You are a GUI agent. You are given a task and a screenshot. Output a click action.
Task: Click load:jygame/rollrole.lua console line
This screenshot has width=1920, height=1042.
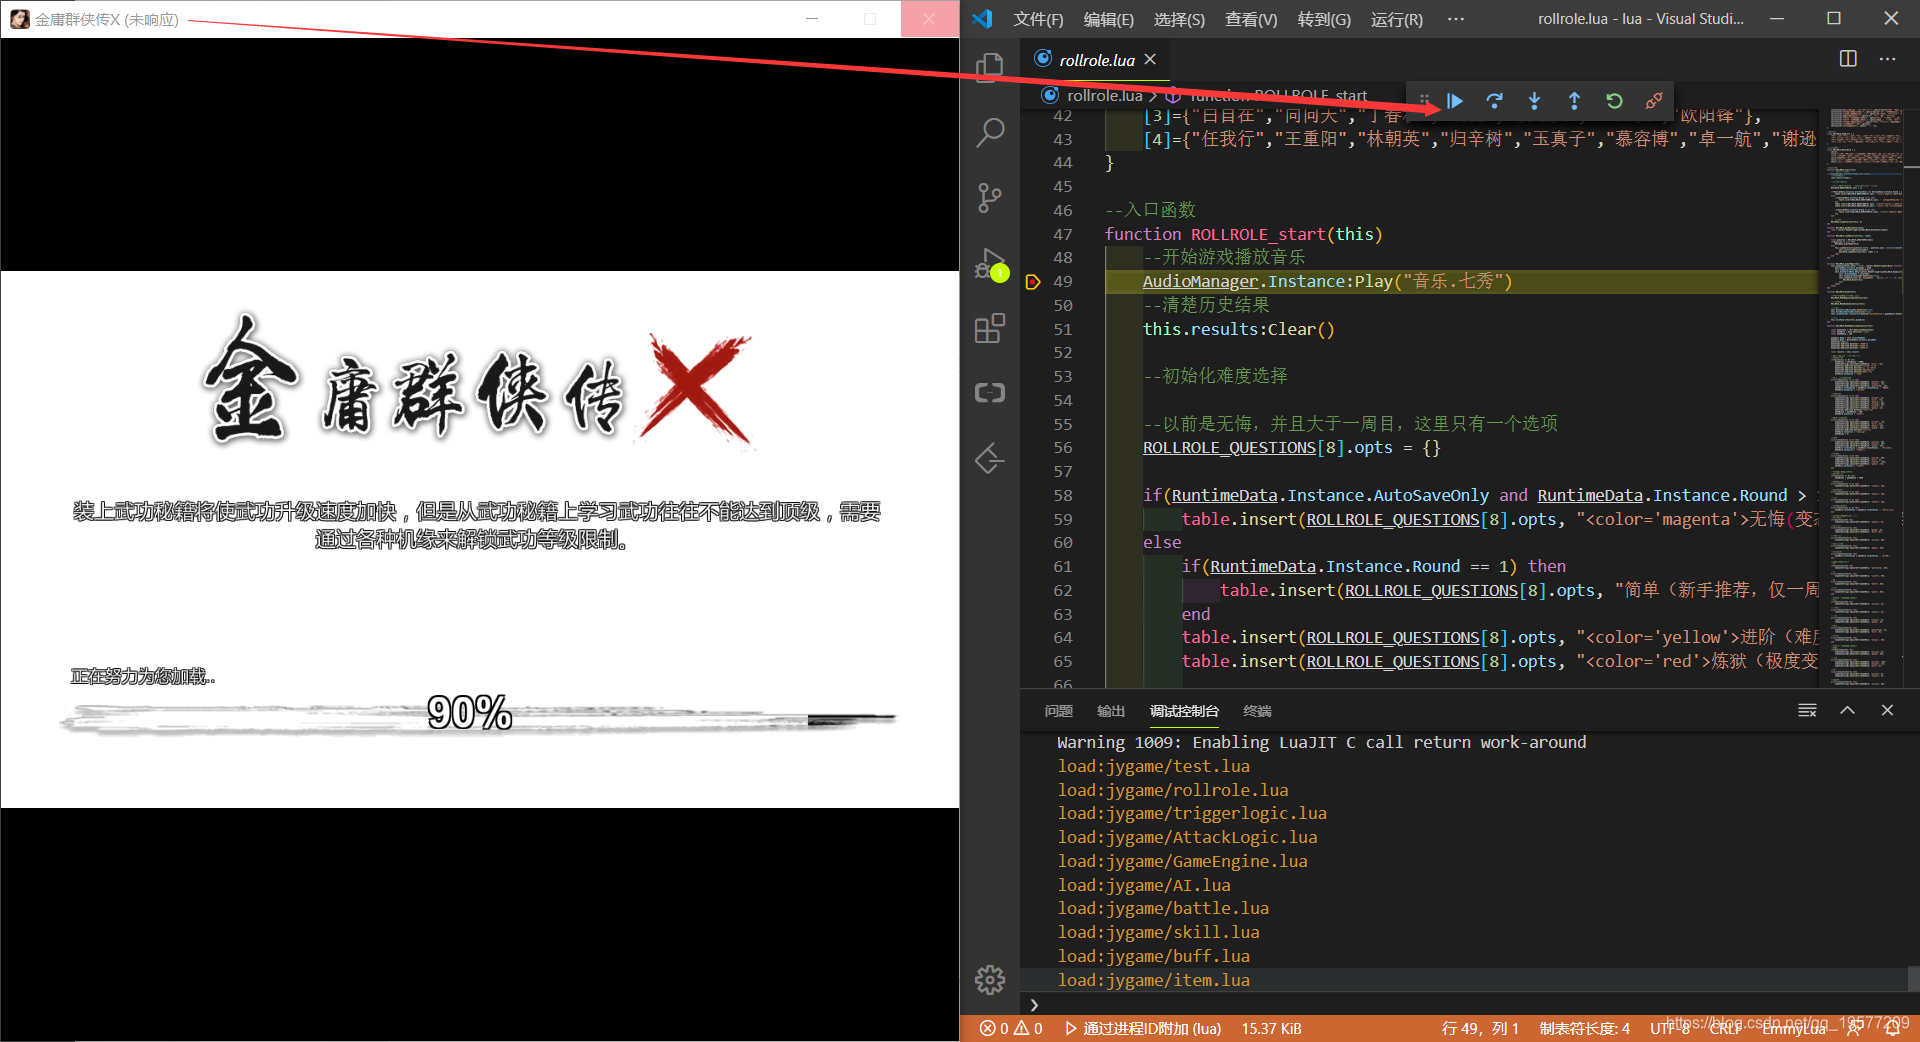pyautogui.click(x=1173, y=790)
